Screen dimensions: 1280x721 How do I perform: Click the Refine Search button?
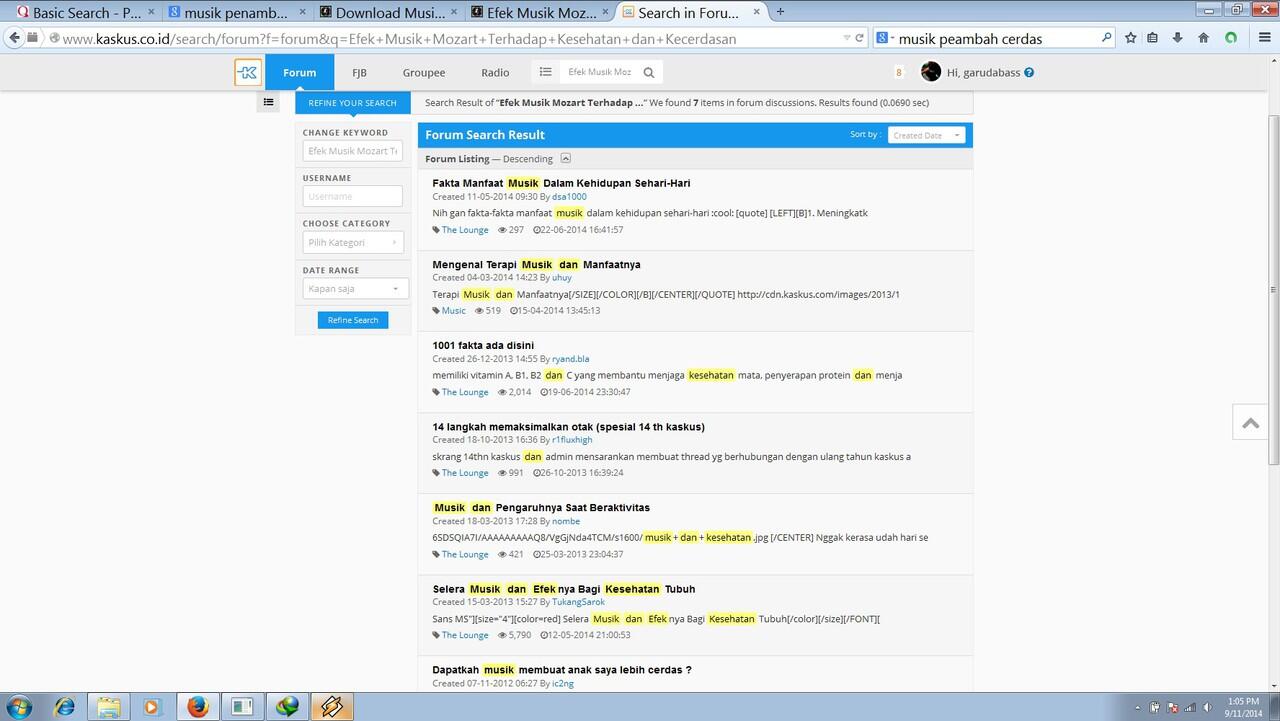[353, 320]
